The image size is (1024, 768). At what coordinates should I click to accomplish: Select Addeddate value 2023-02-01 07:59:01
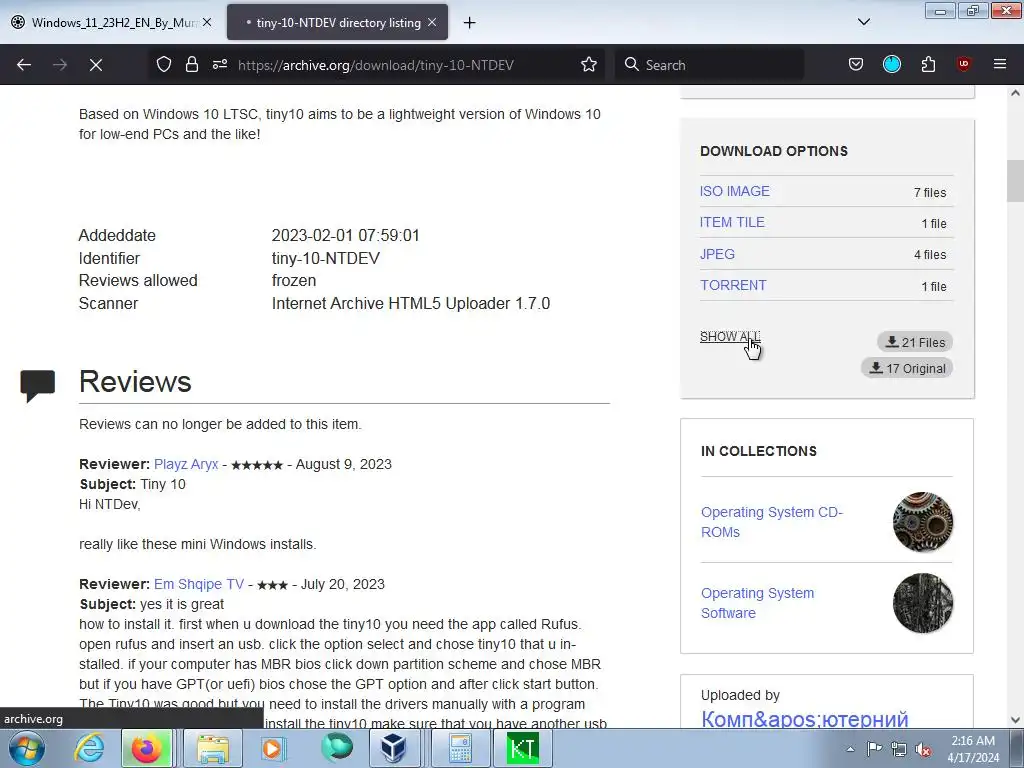(345, 235)
